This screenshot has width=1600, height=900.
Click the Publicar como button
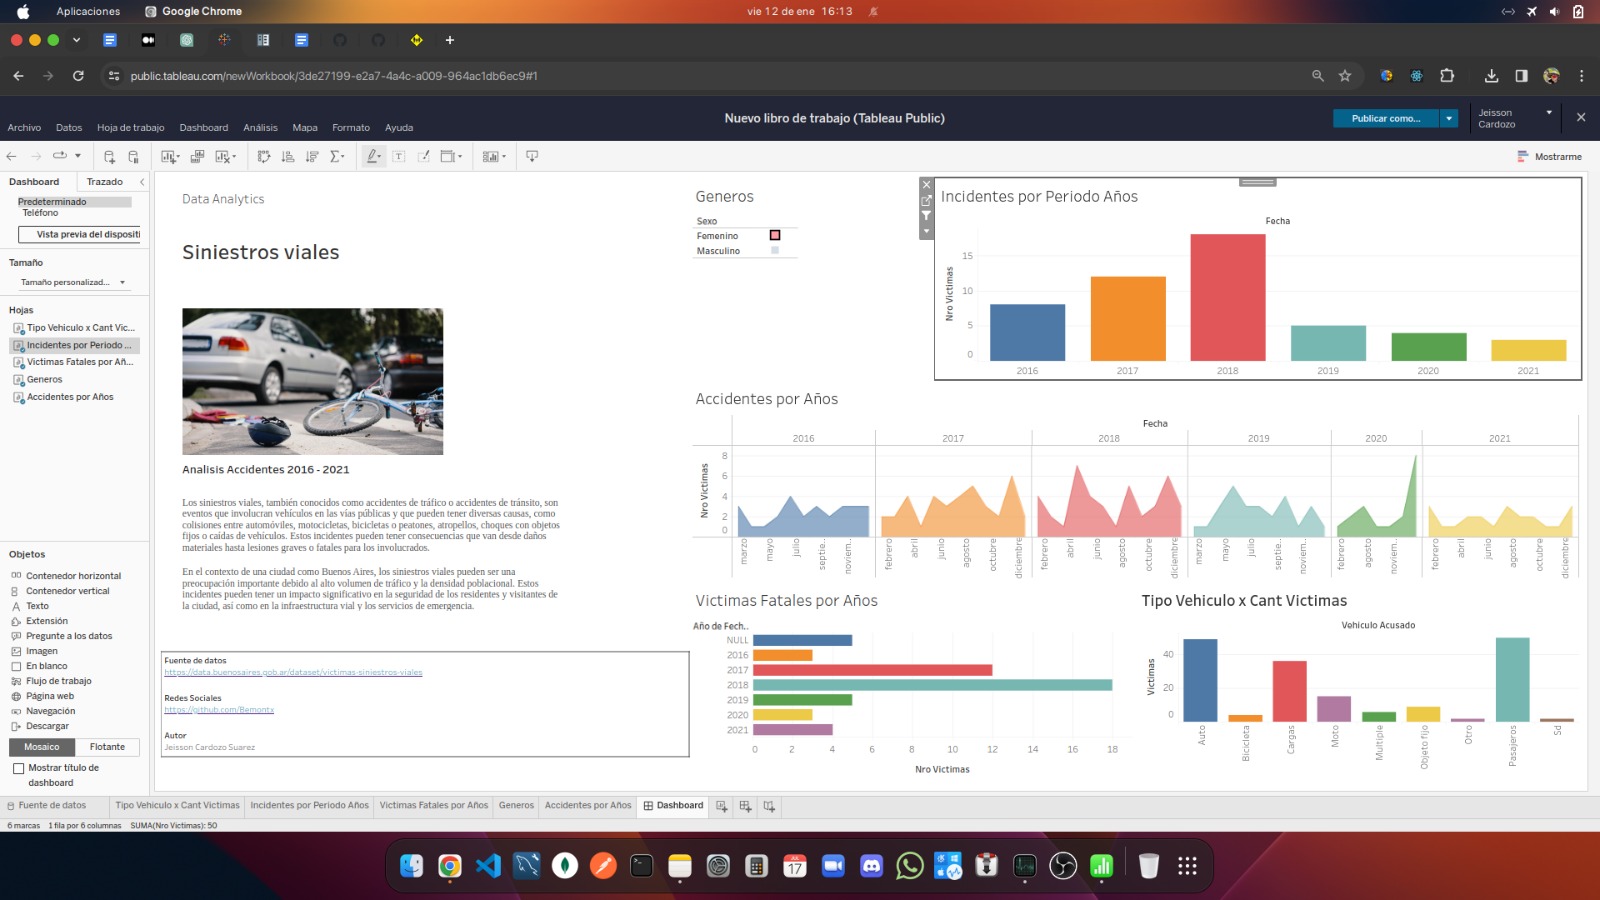click(x=1386, y=118)
